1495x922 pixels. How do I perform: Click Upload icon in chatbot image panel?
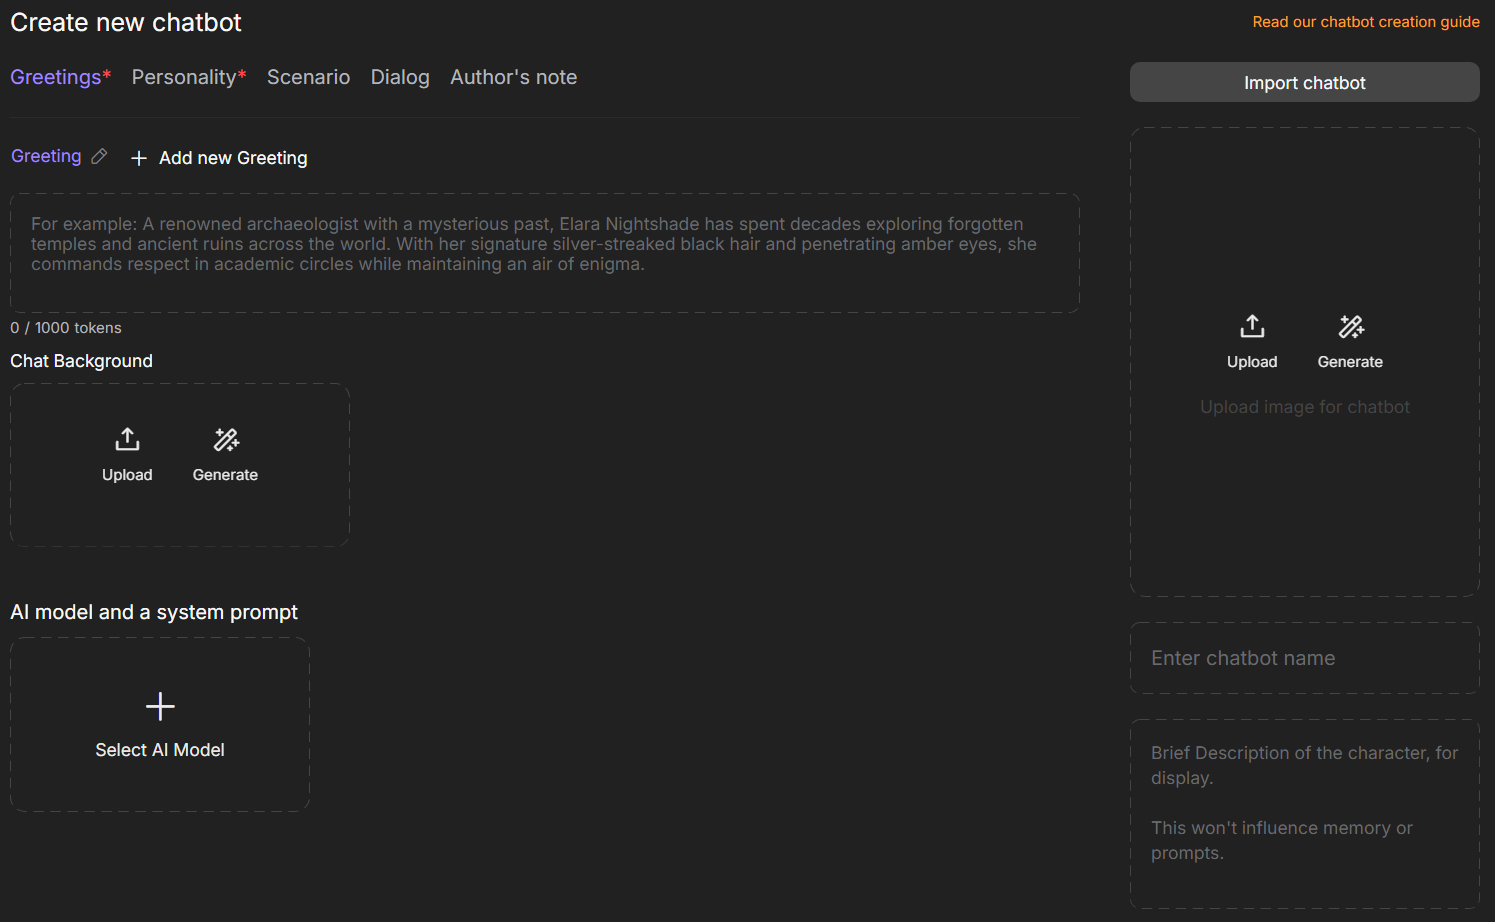coord(1252,327)
